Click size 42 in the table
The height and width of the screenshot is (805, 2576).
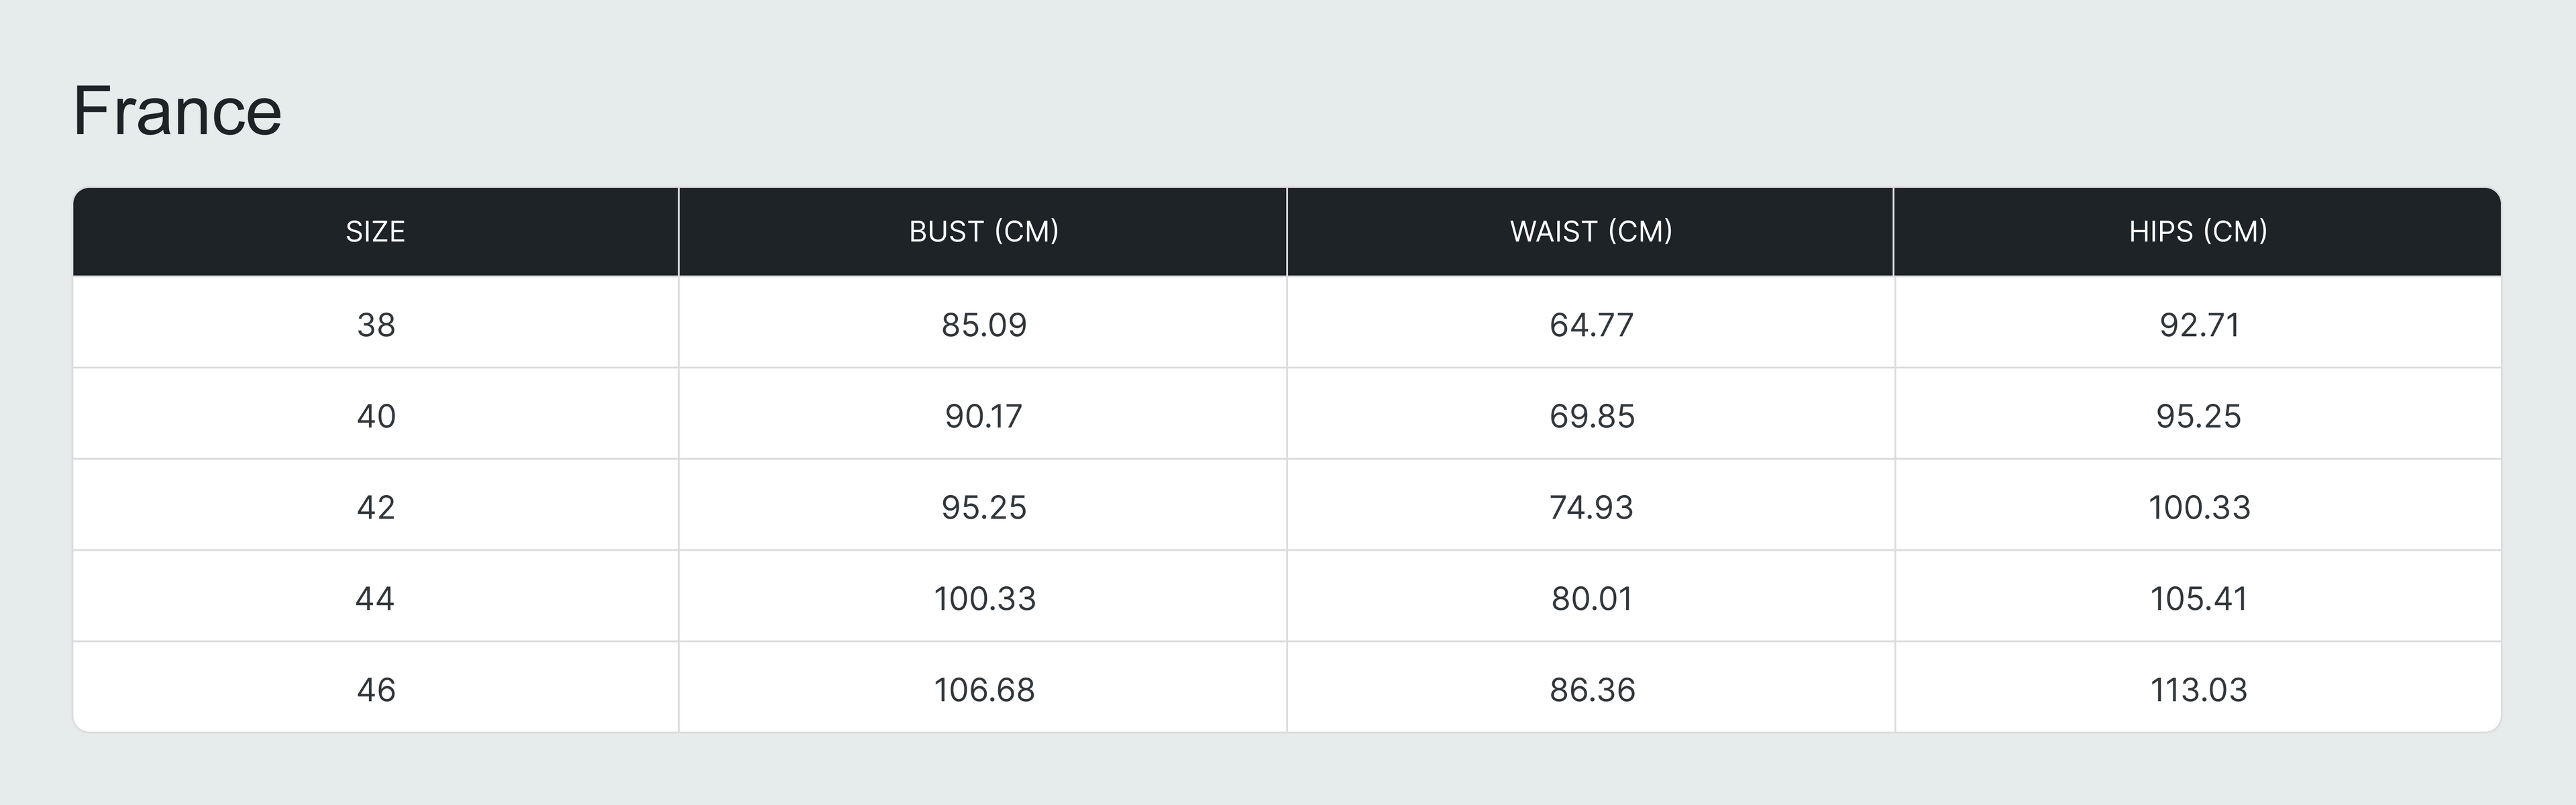point(376,507)
